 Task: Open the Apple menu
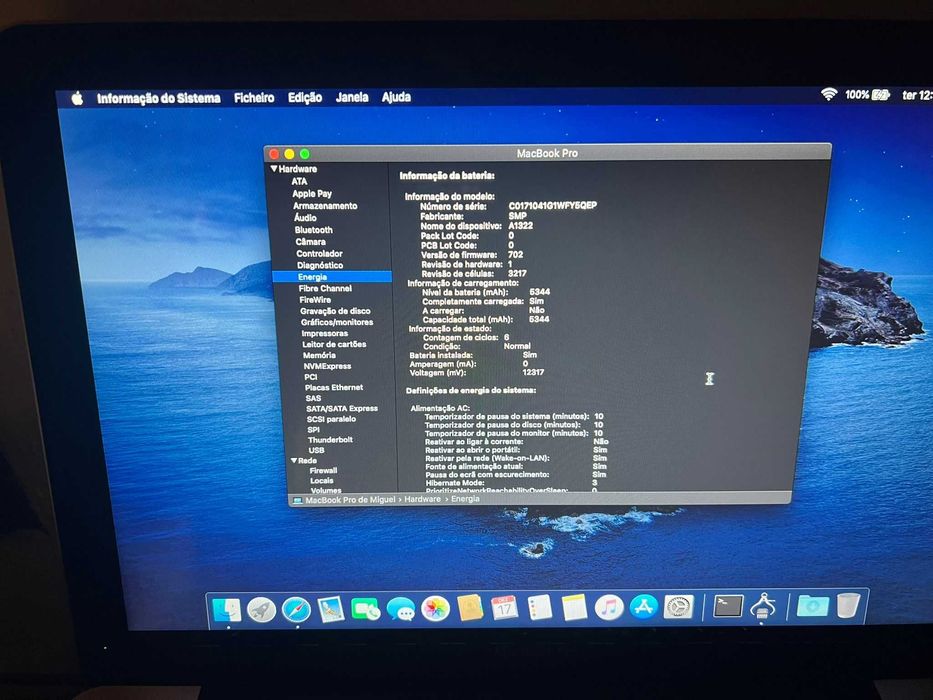point(77,99)
